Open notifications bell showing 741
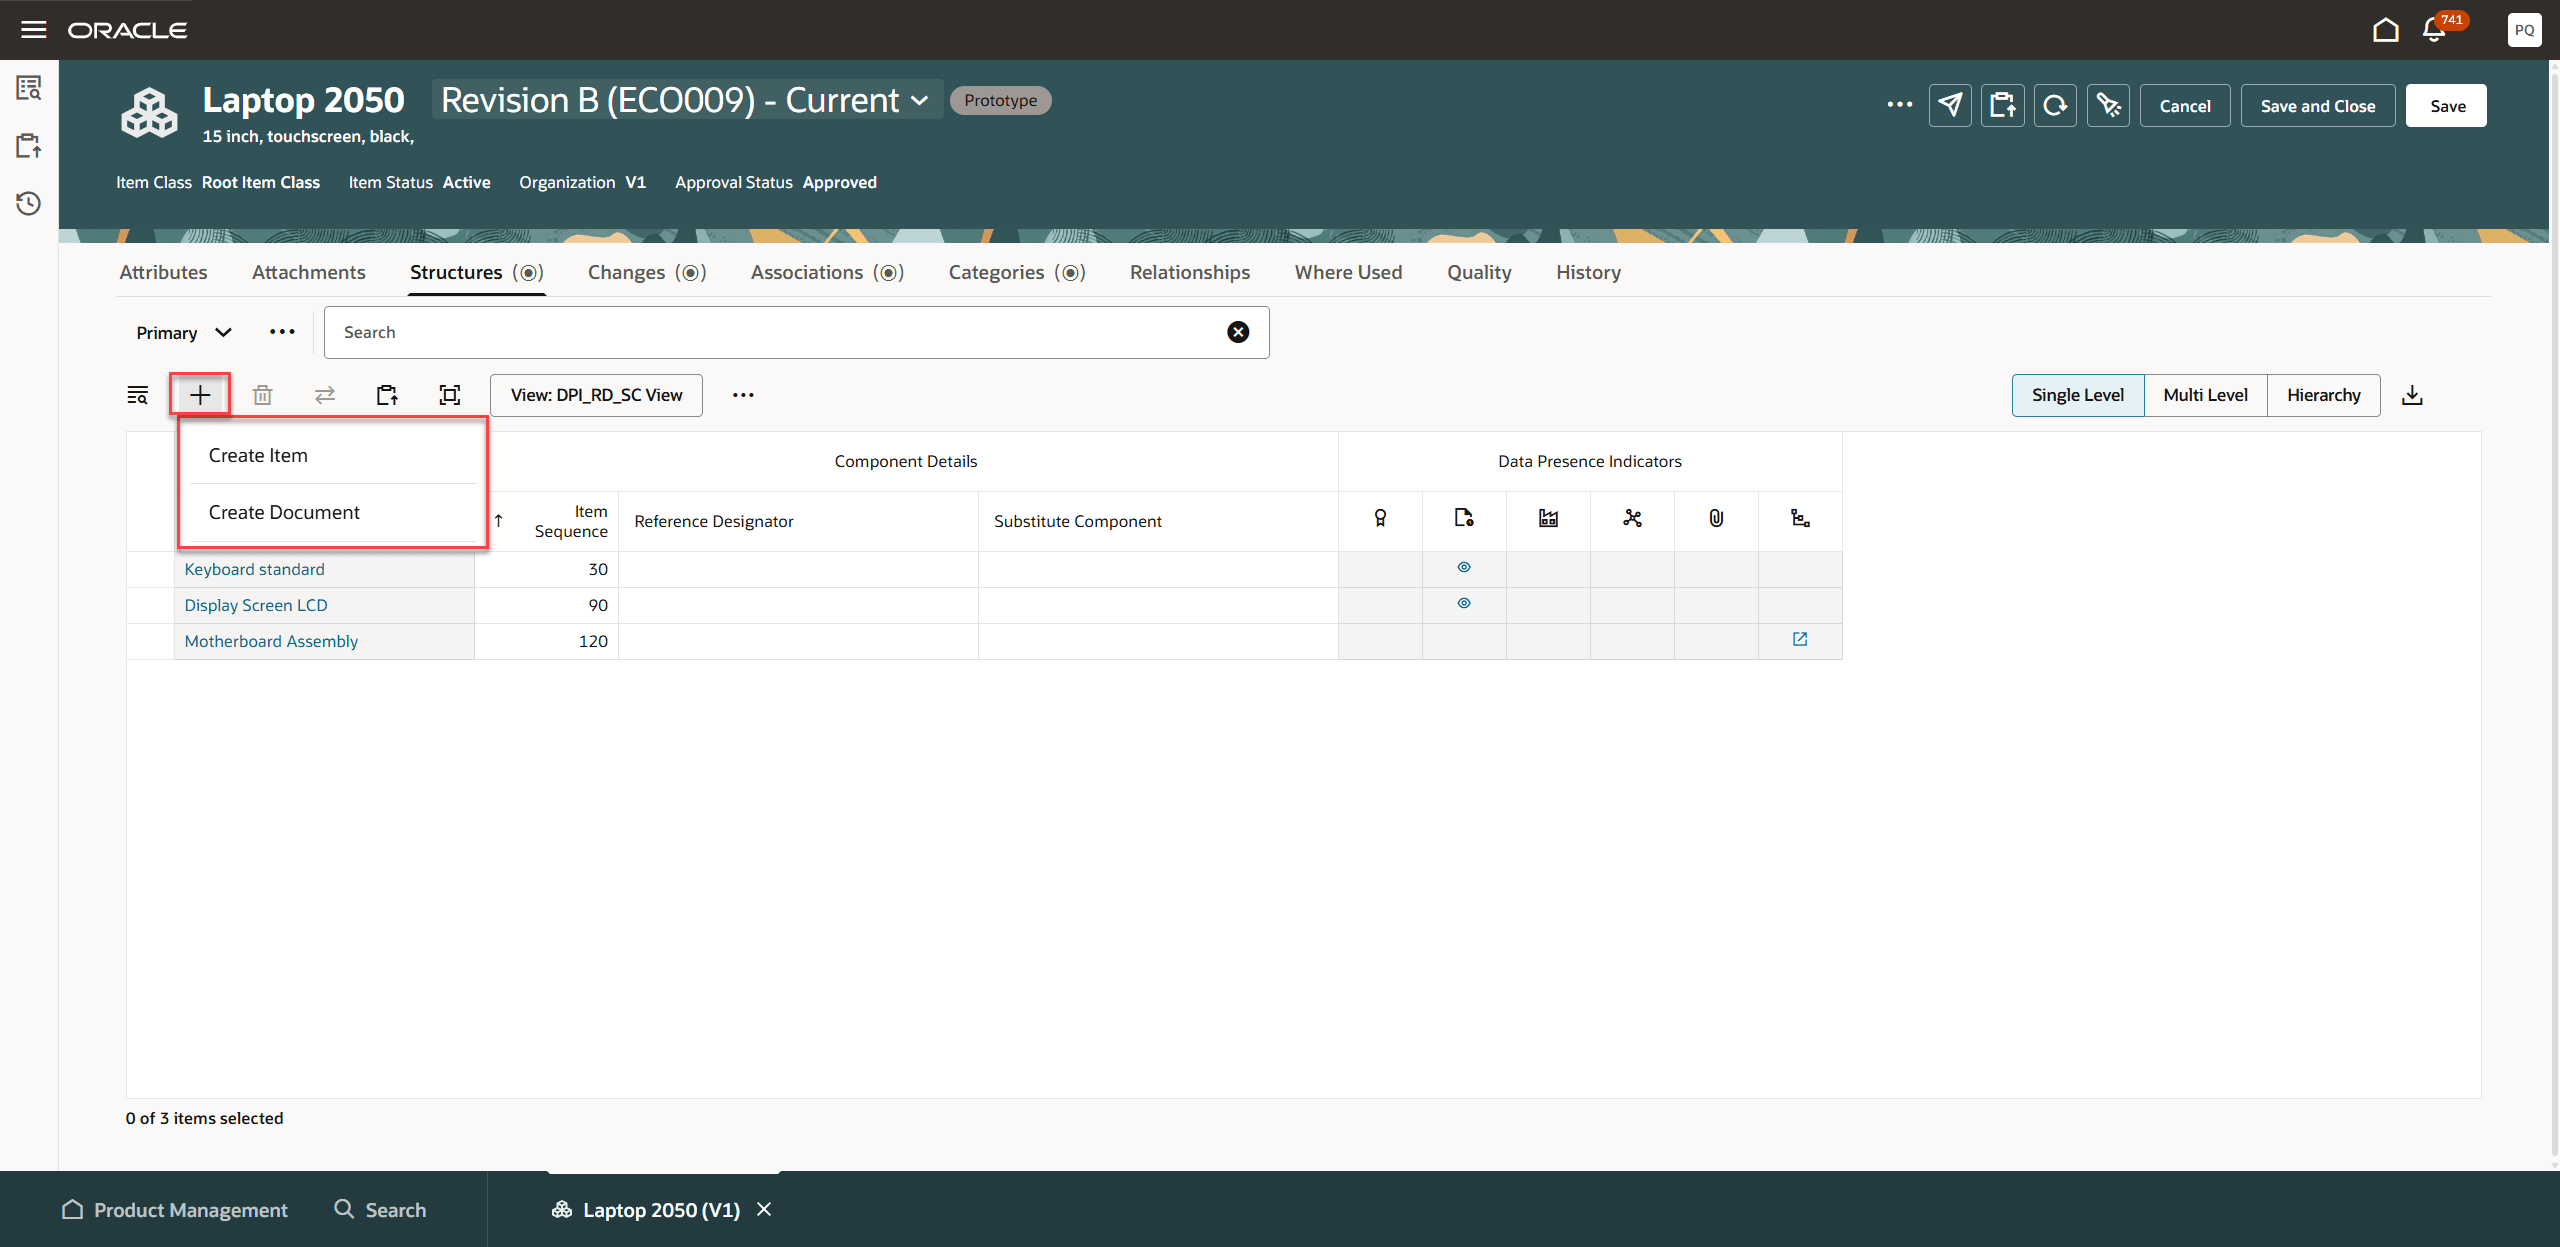This screenshot has height=1247, width=2560. [x=2435, y=30]
